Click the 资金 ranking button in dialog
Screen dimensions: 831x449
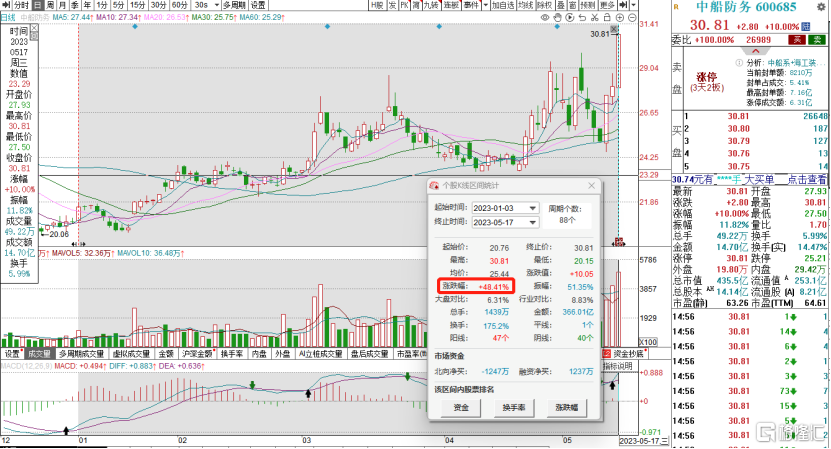tap(461, 407)
